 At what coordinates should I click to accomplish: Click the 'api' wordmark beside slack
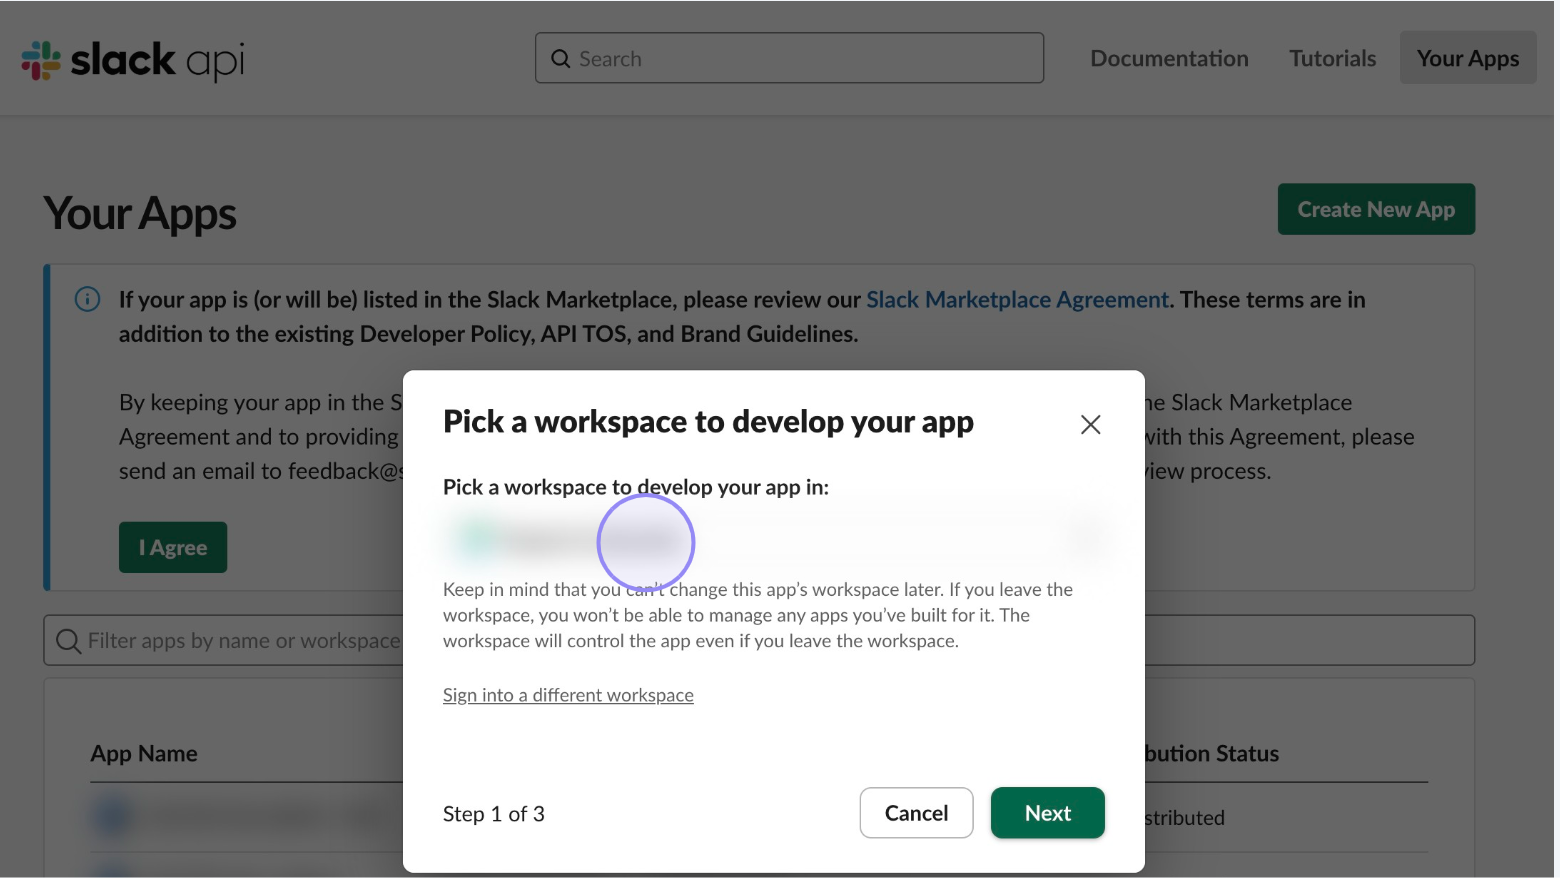[215, 61]
